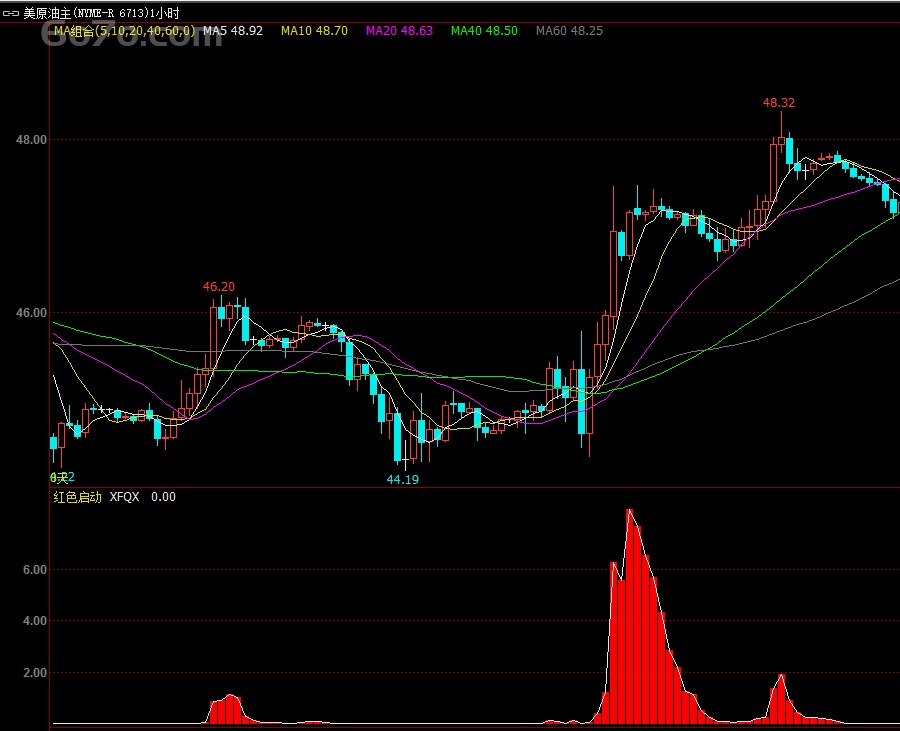
Task: Select the 美原油主 chart title text
Action: [x=47, y=13]
